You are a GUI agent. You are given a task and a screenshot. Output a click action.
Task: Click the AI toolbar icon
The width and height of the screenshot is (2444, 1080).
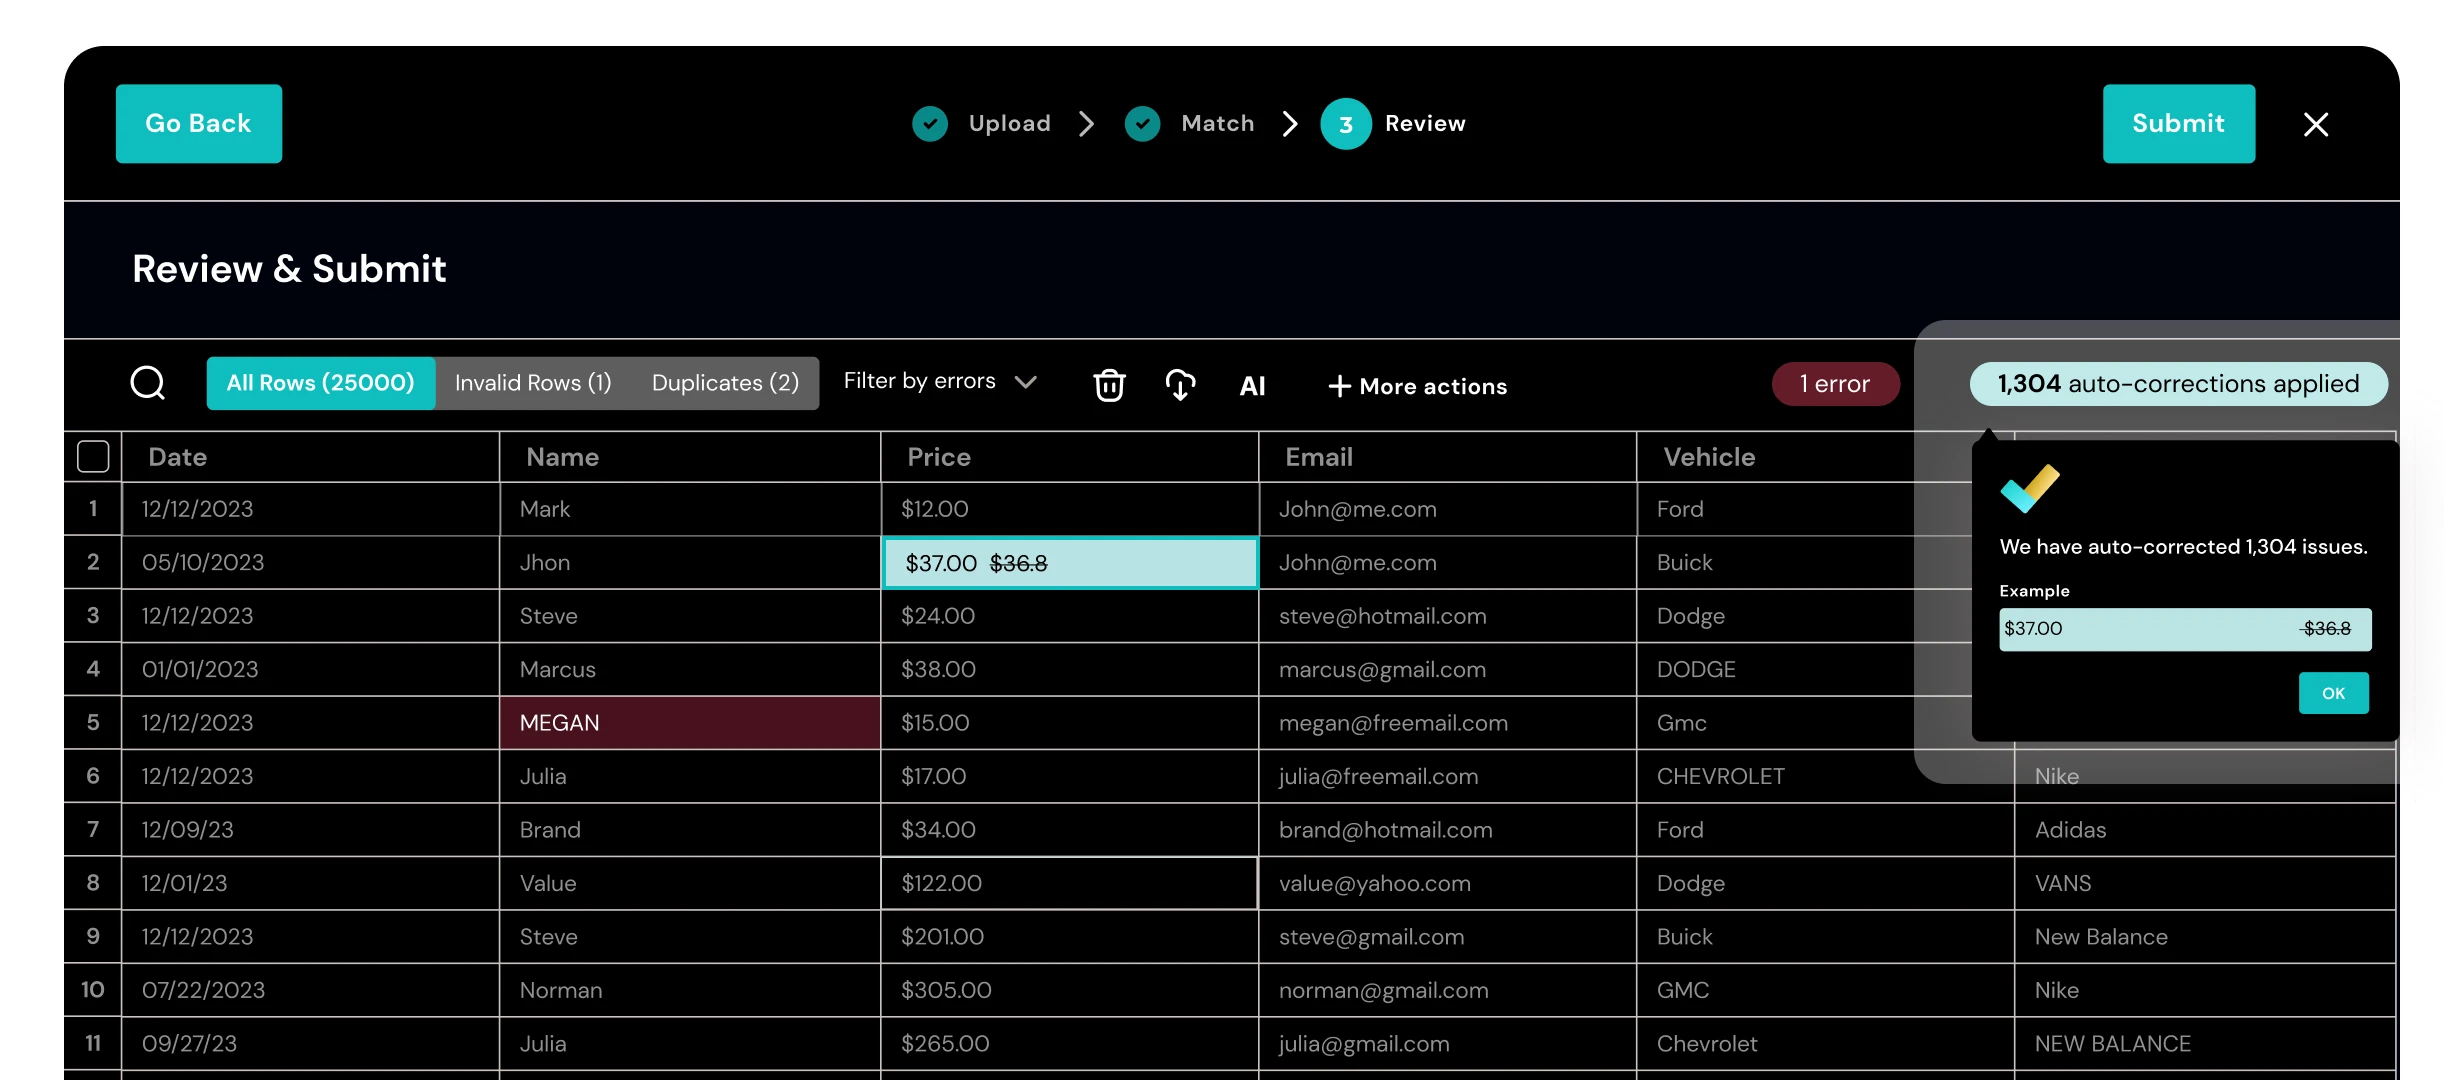(x=1252, y=386)
